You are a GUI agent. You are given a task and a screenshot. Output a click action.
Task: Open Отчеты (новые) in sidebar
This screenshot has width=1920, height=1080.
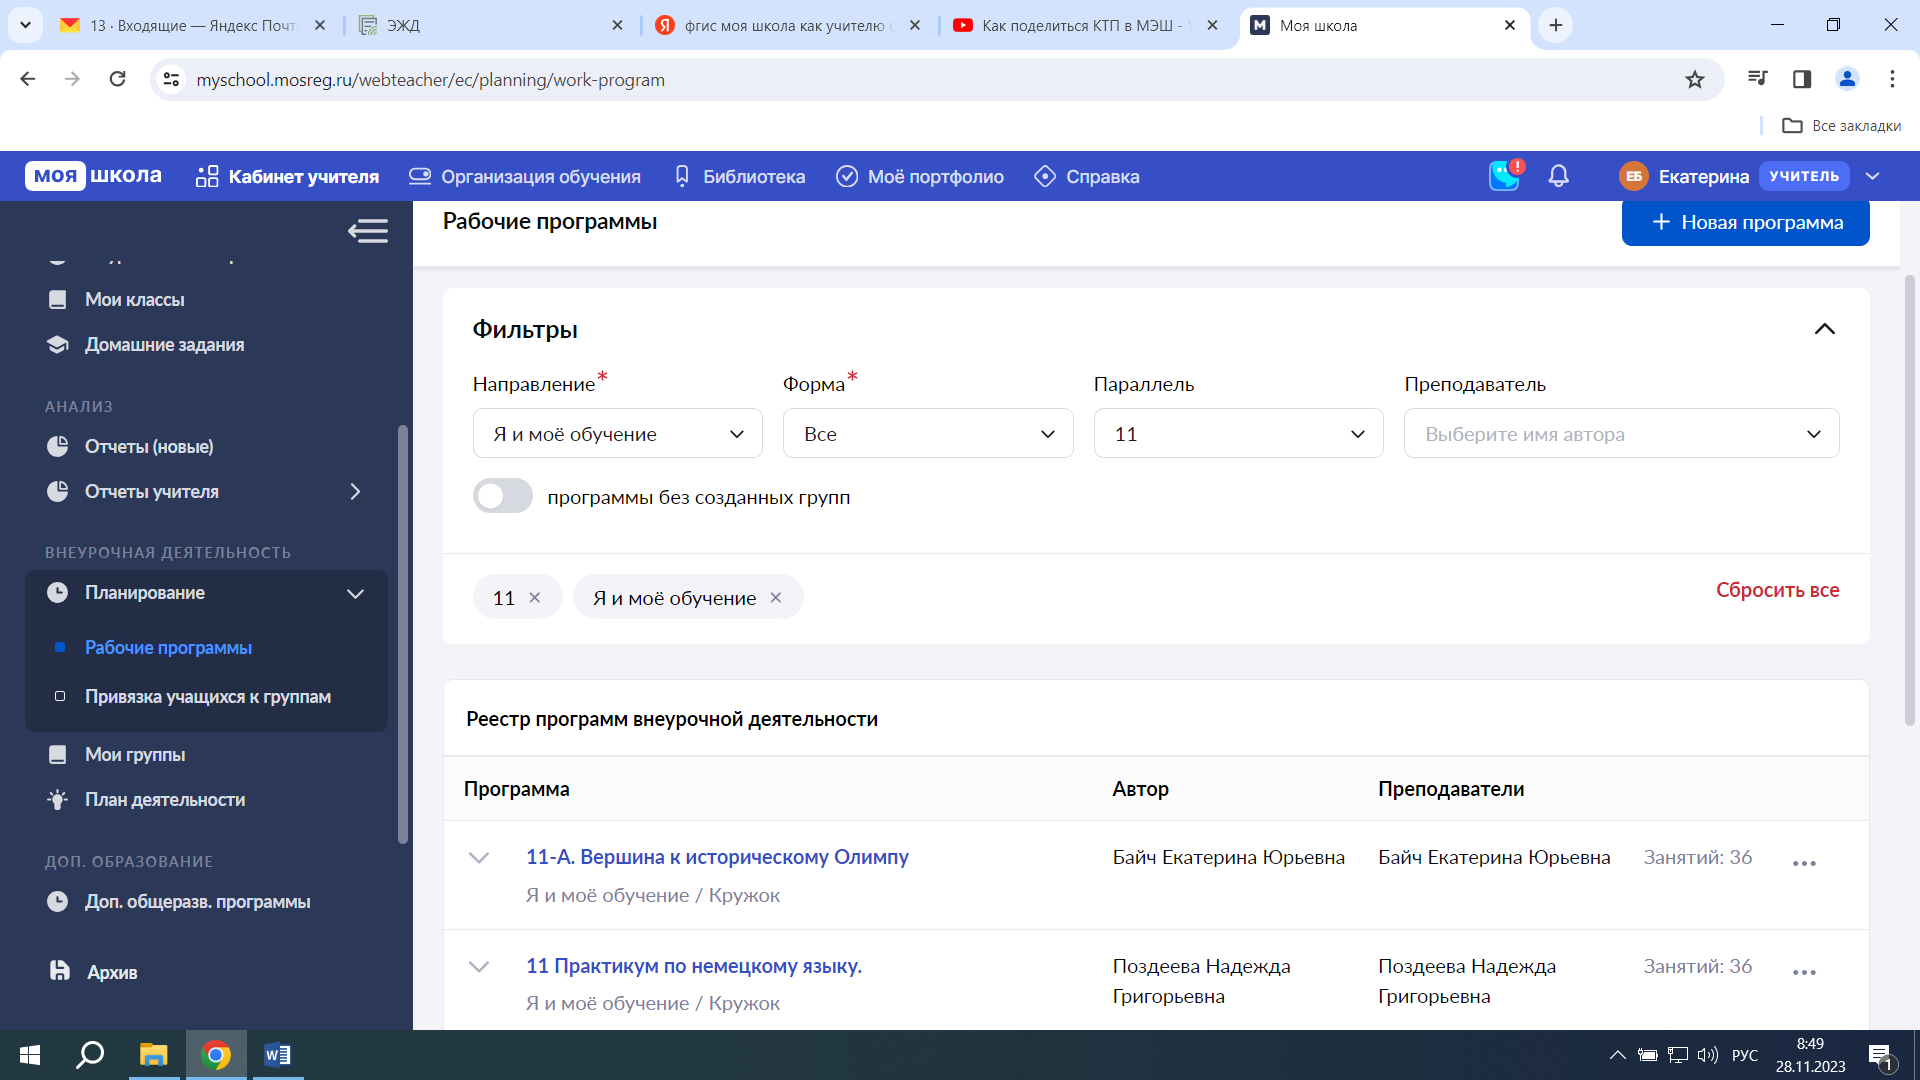pyautogui.click(x=149, y=446)
